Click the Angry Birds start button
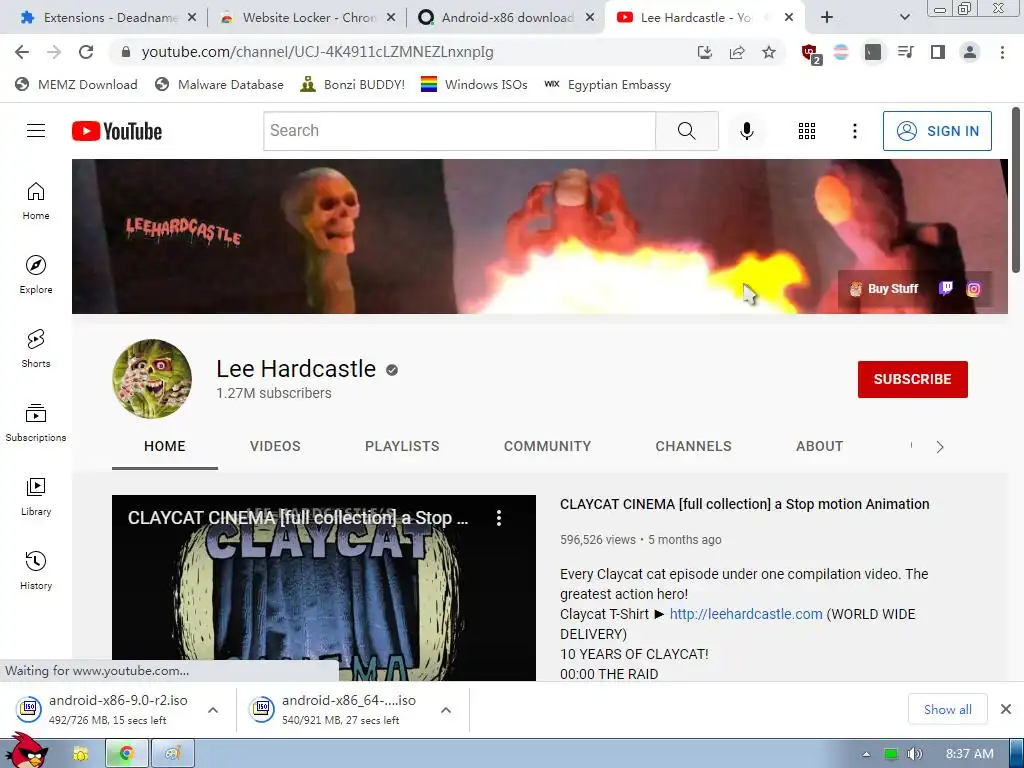The width and height of the screenshot is (1024, 768). click(x=26, y=751)
